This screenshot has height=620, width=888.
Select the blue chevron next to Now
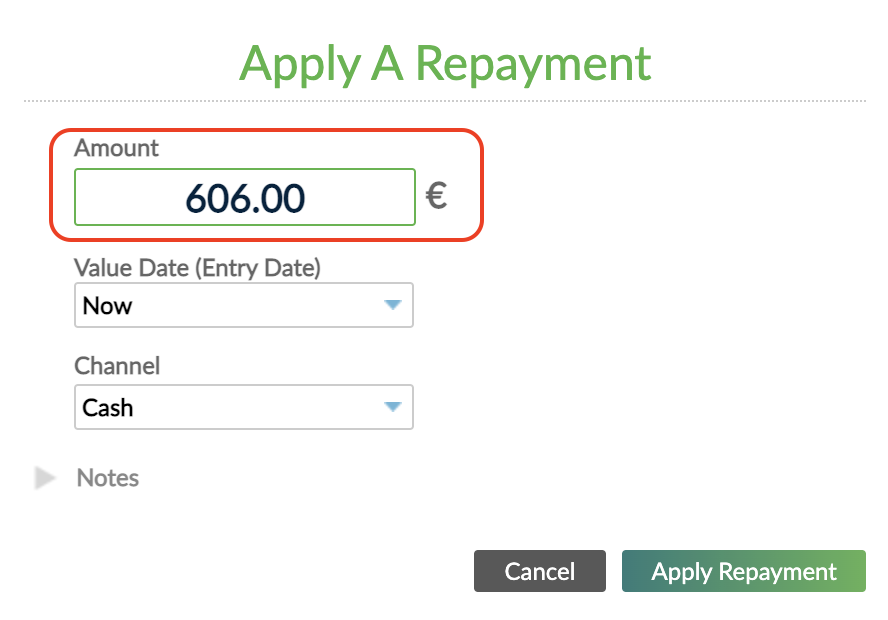(392, 305)
